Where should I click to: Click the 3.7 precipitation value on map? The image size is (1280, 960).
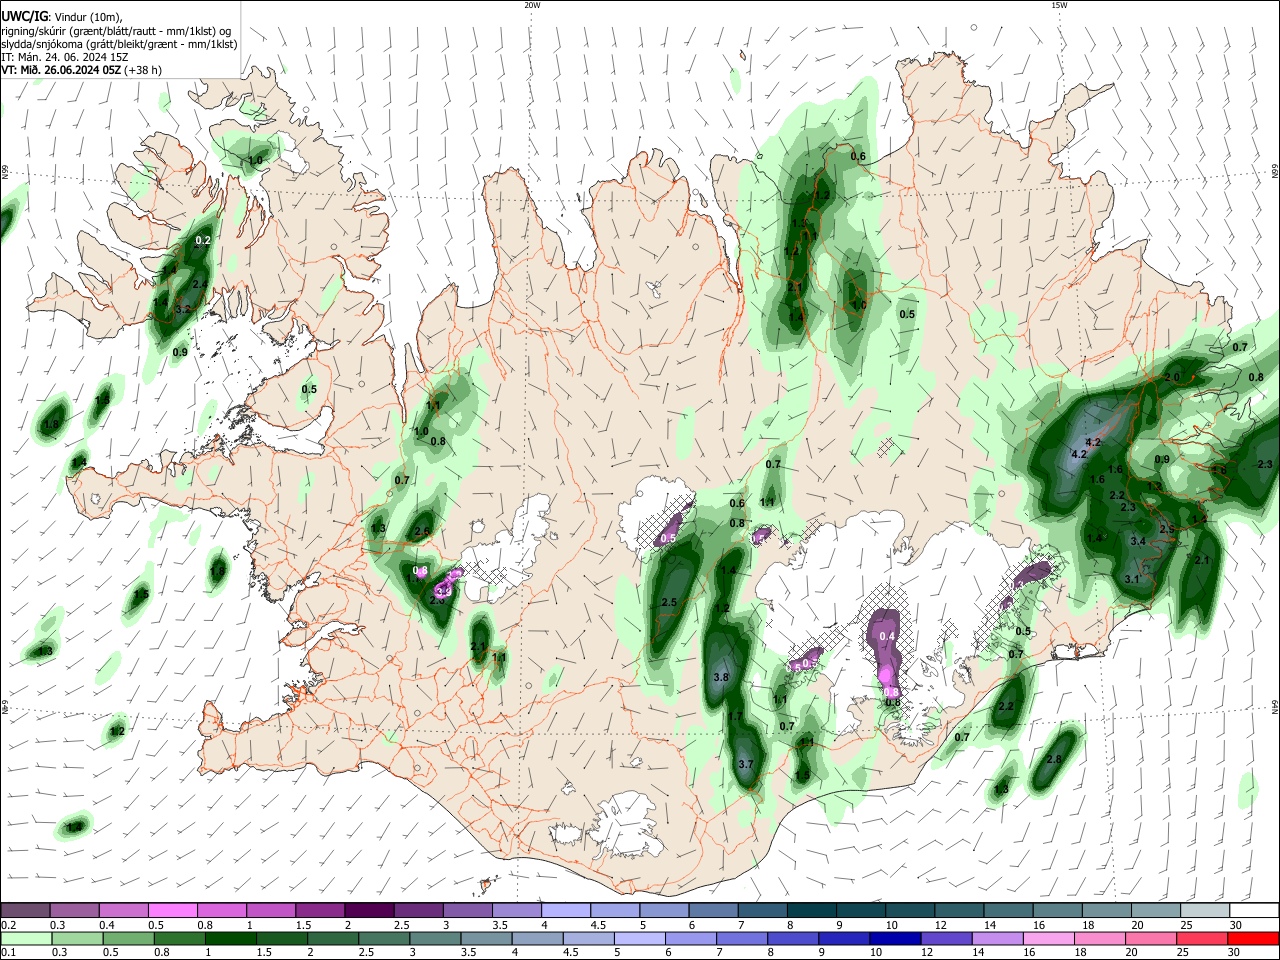(745, 764)
